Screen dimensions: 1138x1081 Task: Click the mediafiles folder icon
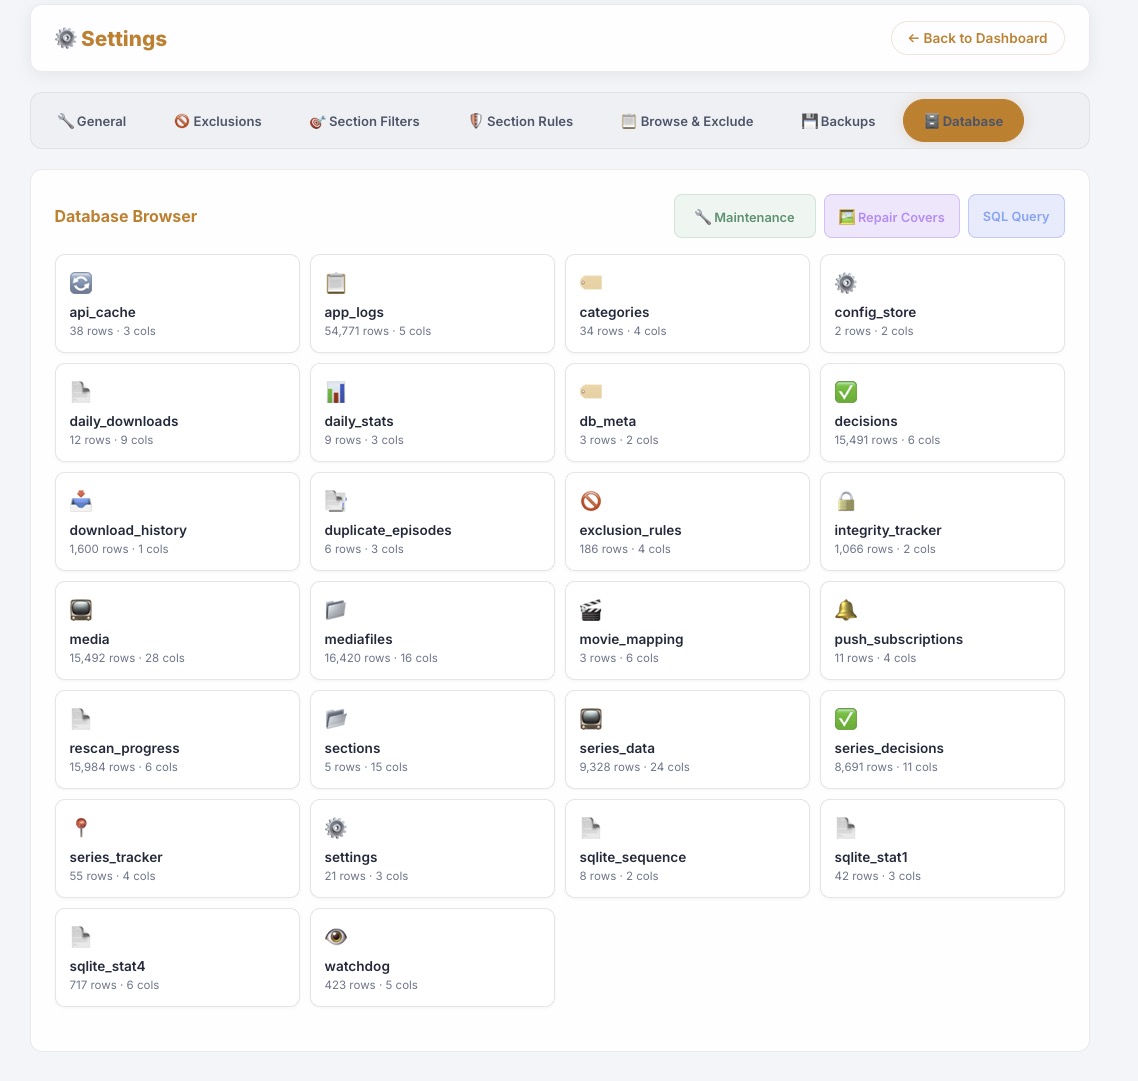(x=335, y=610)
